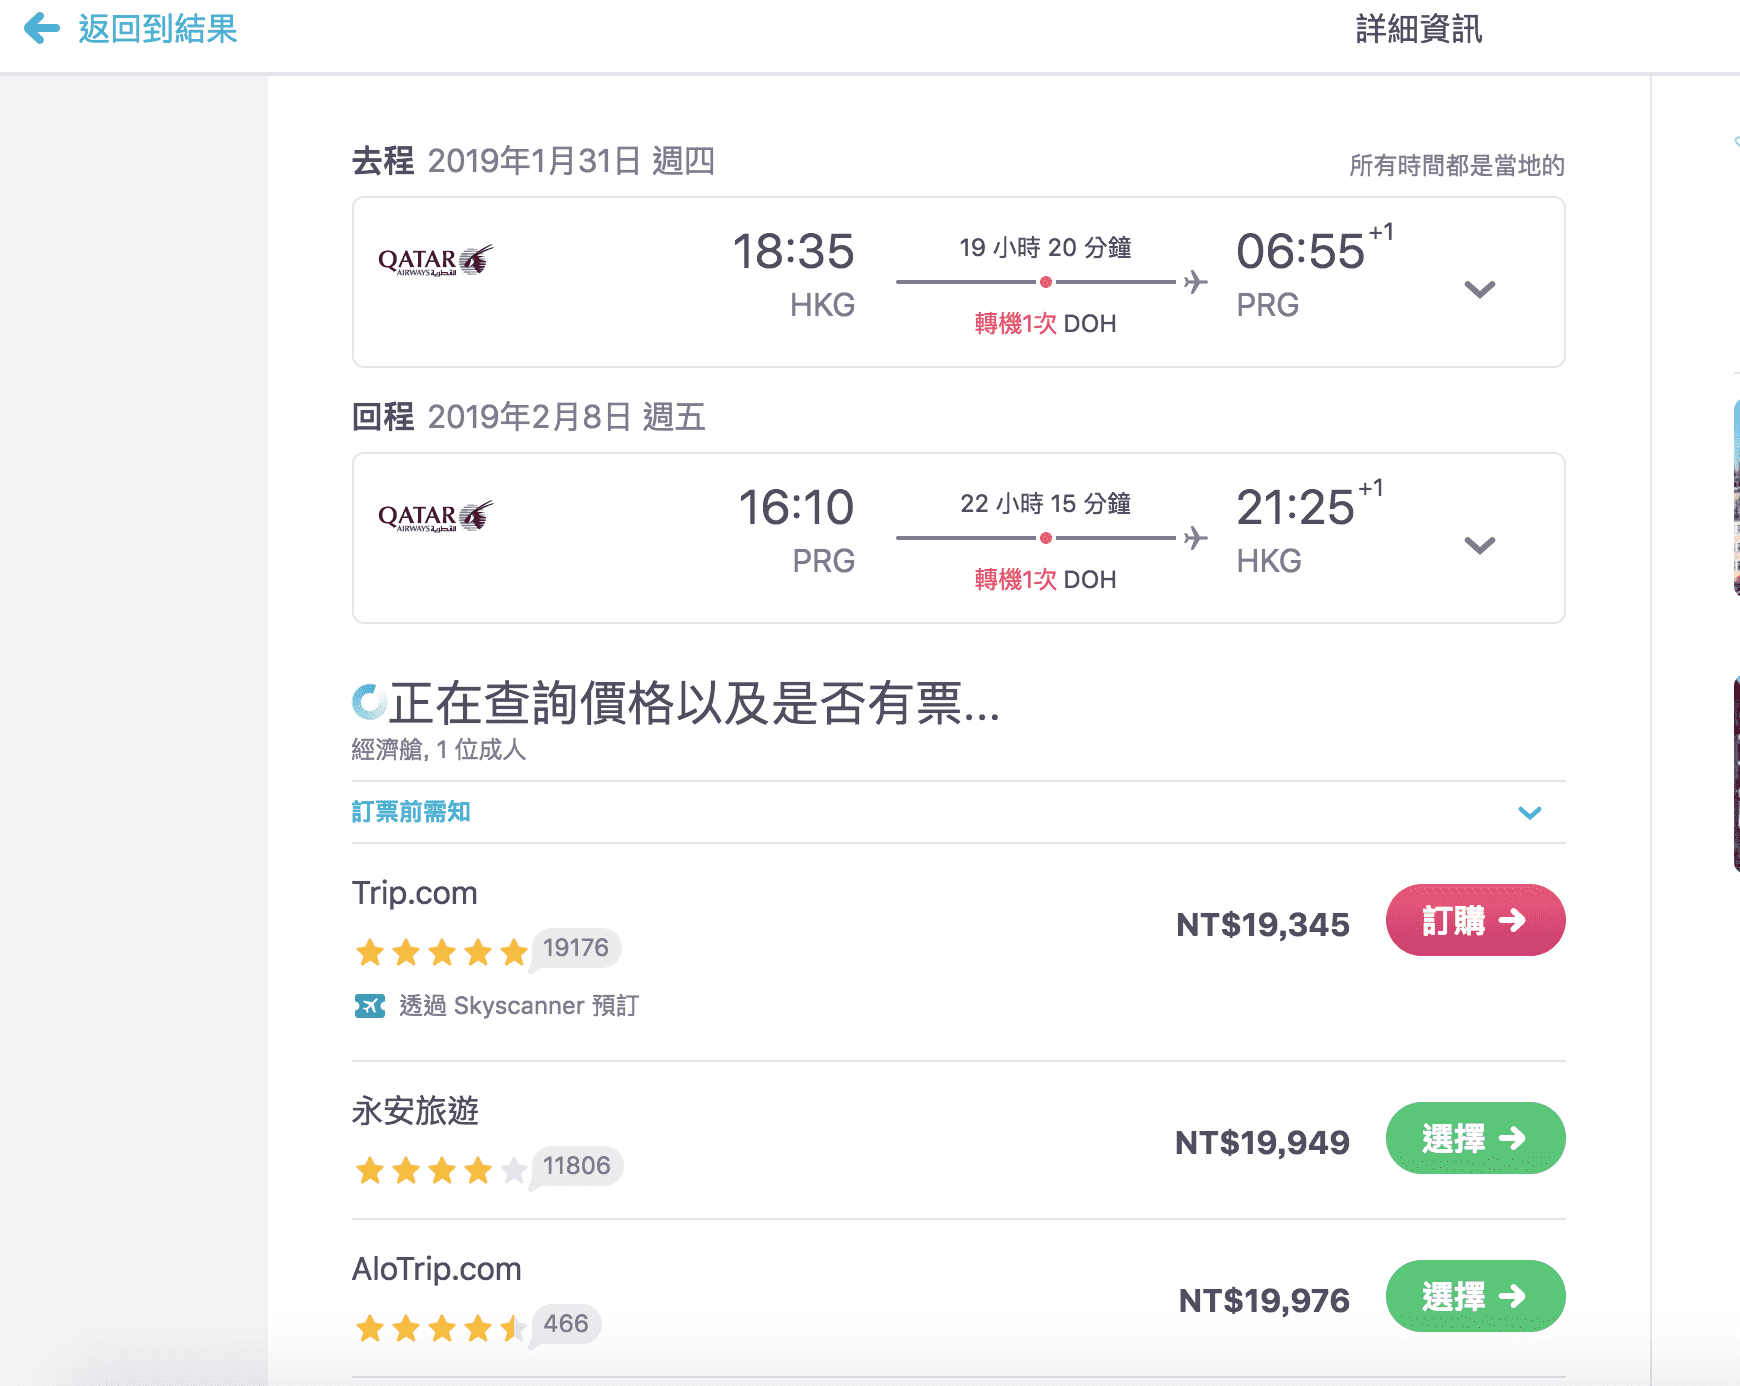Click outbound 轉機1次 DOH stopover label
Screen dimensions: 1740x1386
(x=1045, y=323)
